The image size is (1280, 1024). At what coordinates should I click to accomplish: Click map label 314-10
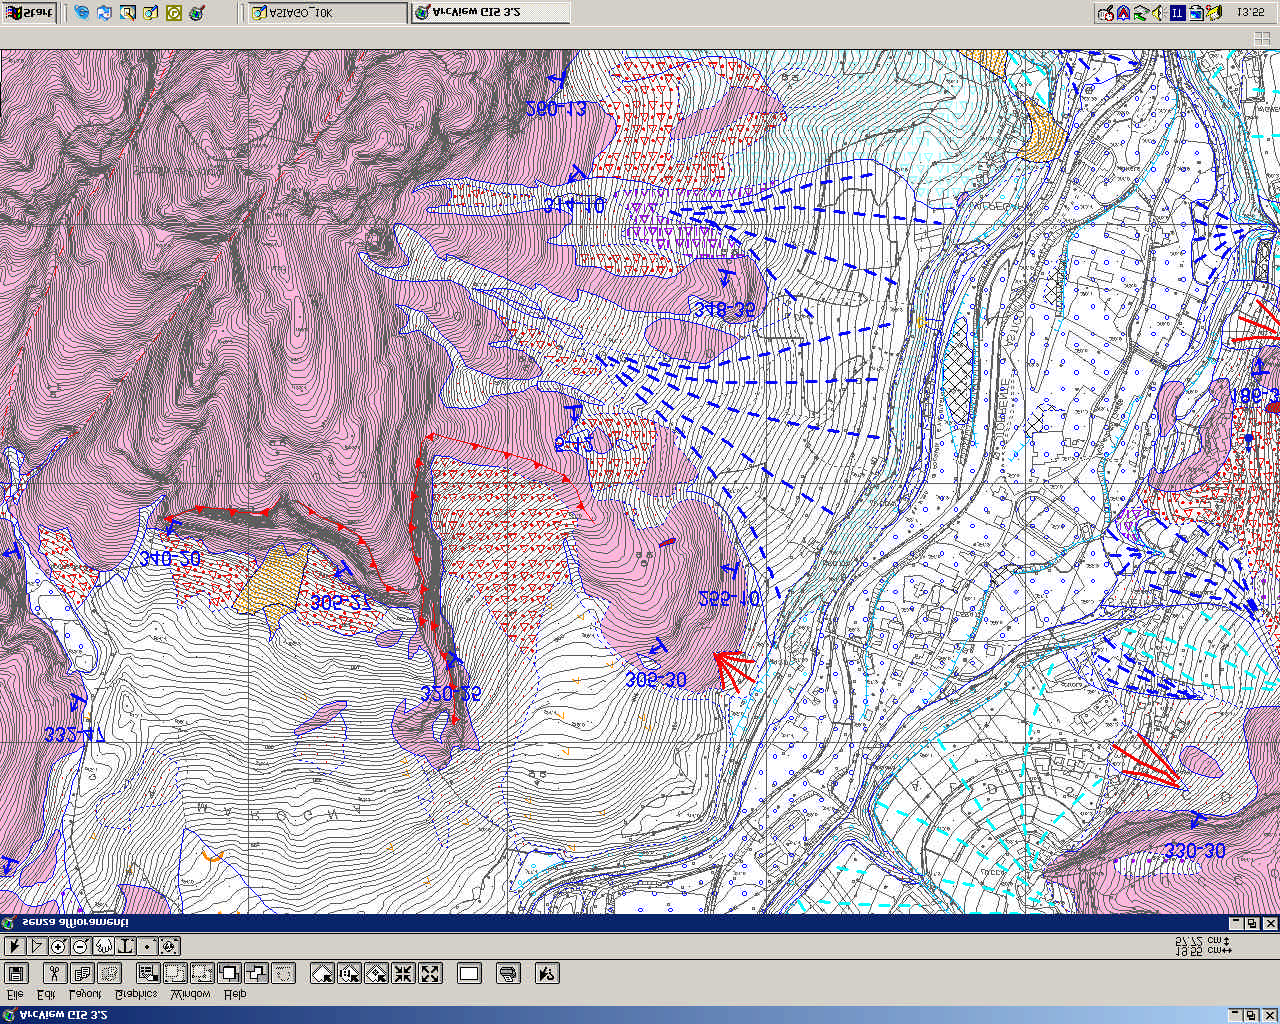tap(574, 206)
